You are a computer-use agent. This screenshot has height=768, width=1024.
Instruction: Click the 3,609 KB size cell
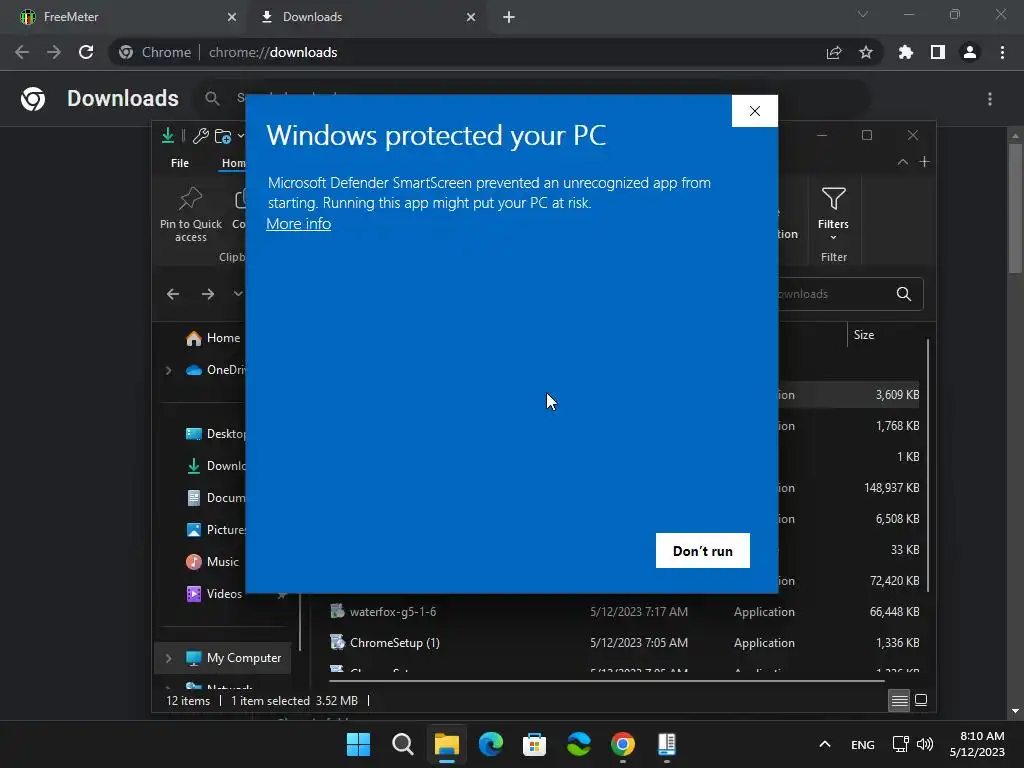[897, 395]
